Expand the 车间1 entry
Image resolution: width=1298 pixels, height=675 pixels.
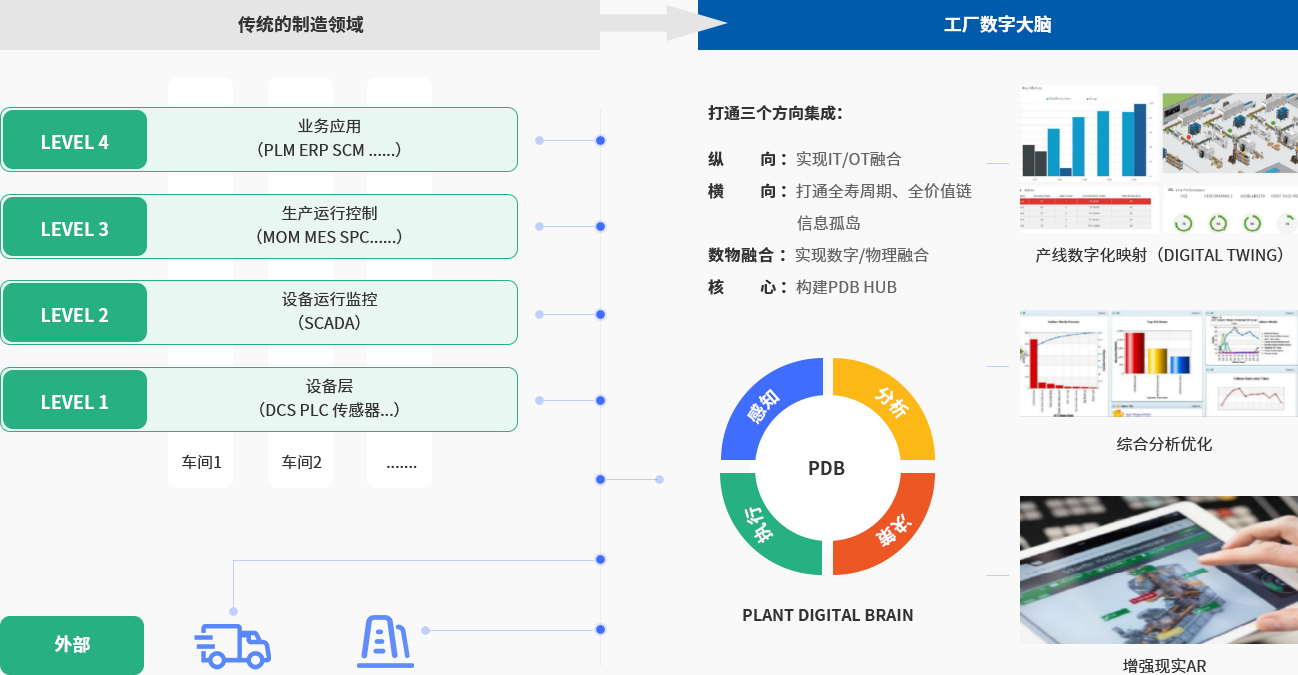[x=199, y=462]
